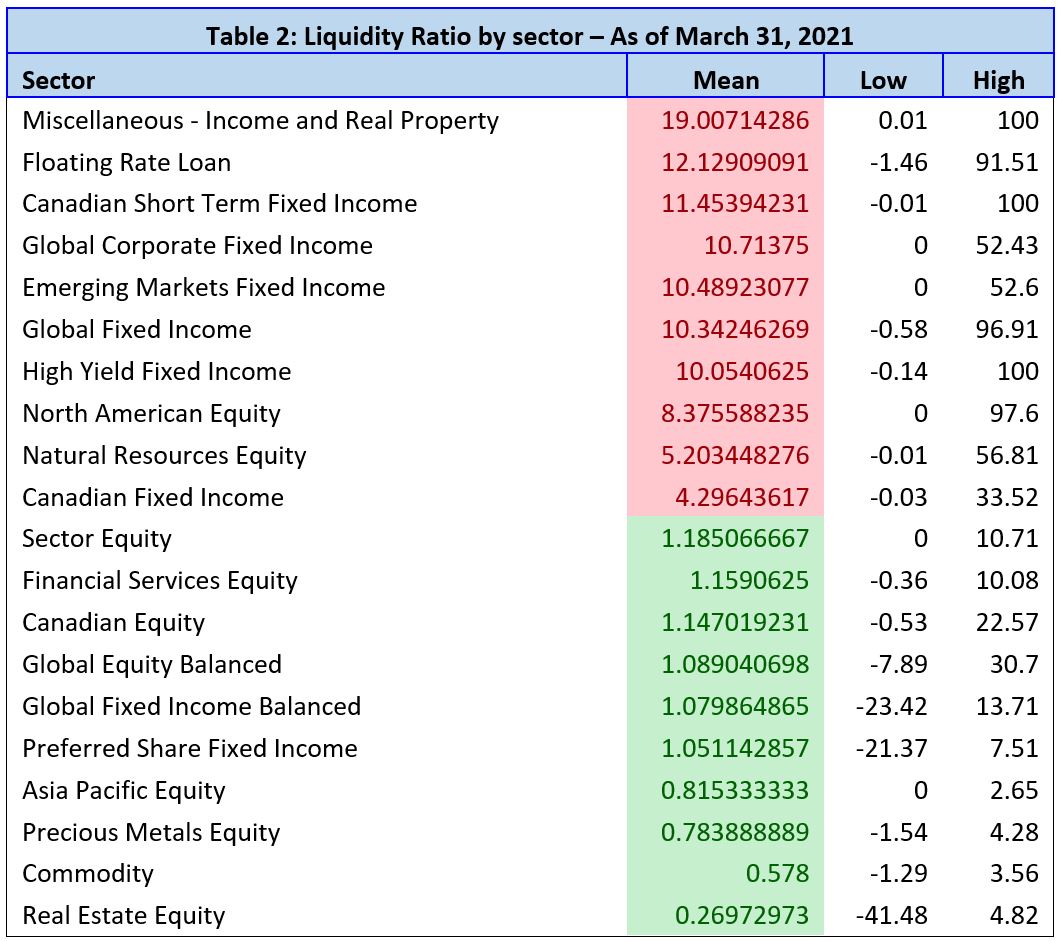Select the 'Global Corporate Fixed Income' row label

[x=197, y=246]
